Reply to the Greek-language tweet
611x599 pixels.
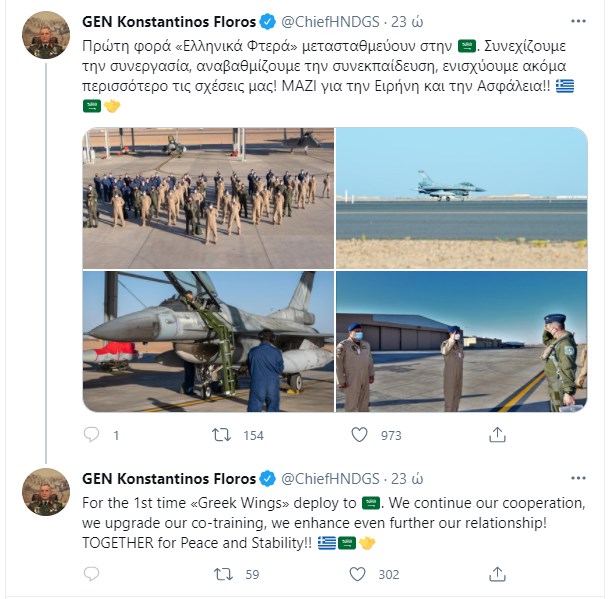tap(91, 435)
